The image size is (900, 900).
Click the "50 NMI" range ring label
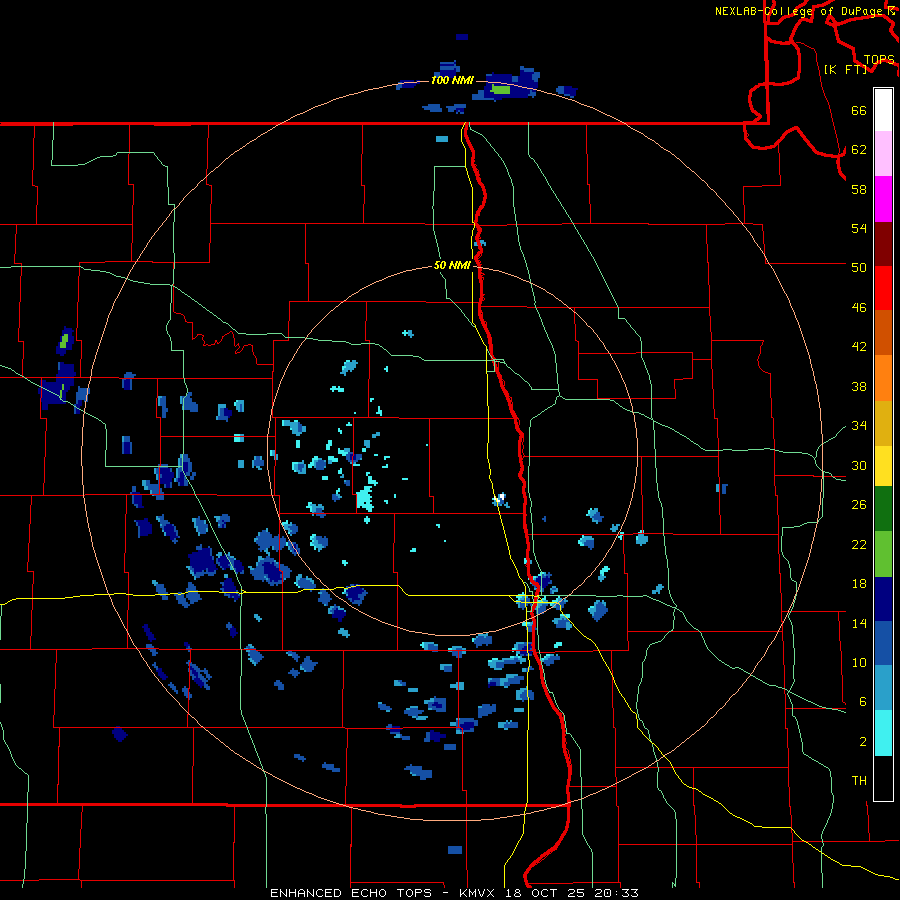point(452,265)
